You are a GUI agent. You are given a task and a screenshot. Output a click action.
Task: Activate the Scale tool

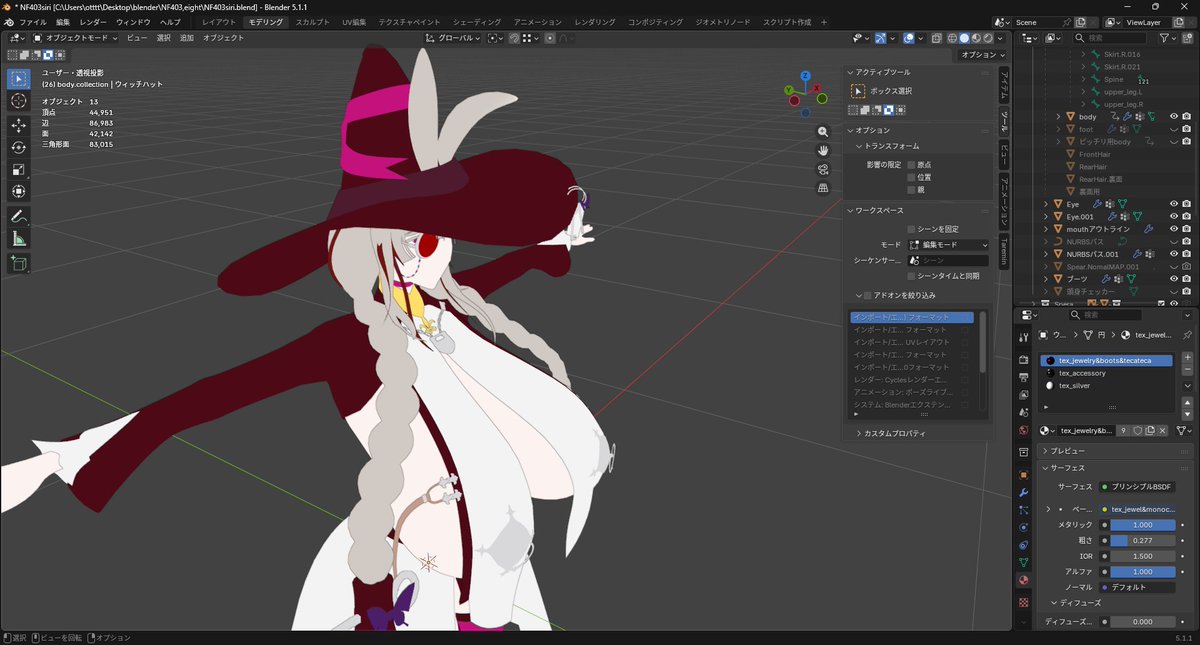(x=19, y=169)
